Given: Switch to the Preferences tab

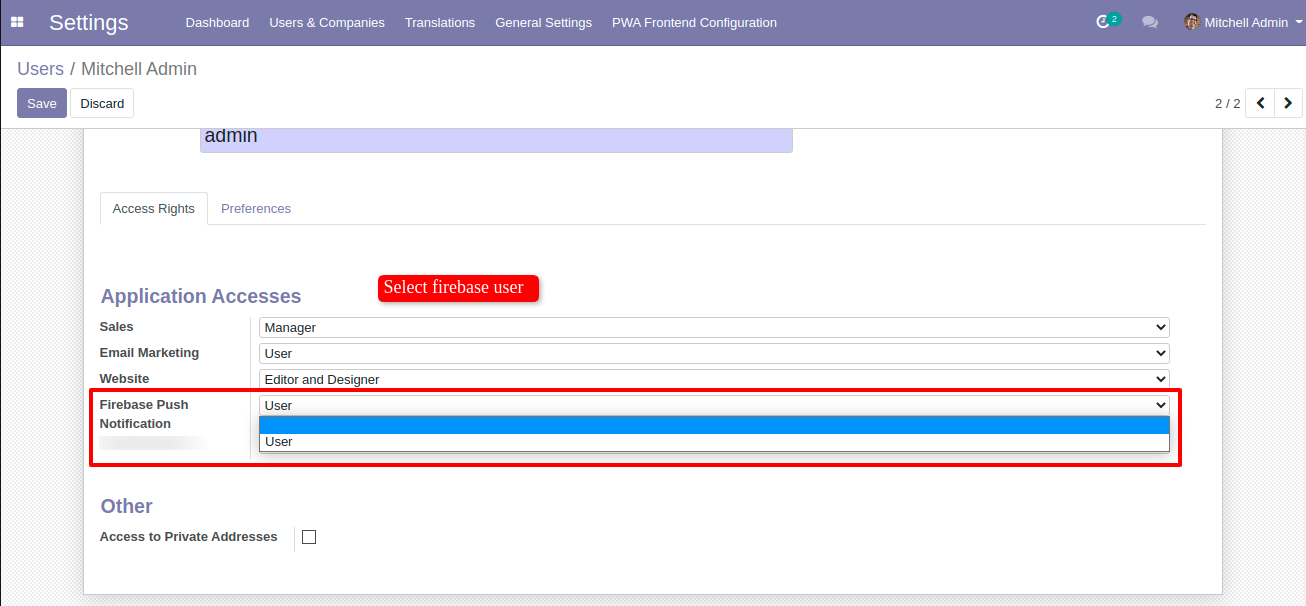Looking at the screenshot, I should tap(256, 209).
